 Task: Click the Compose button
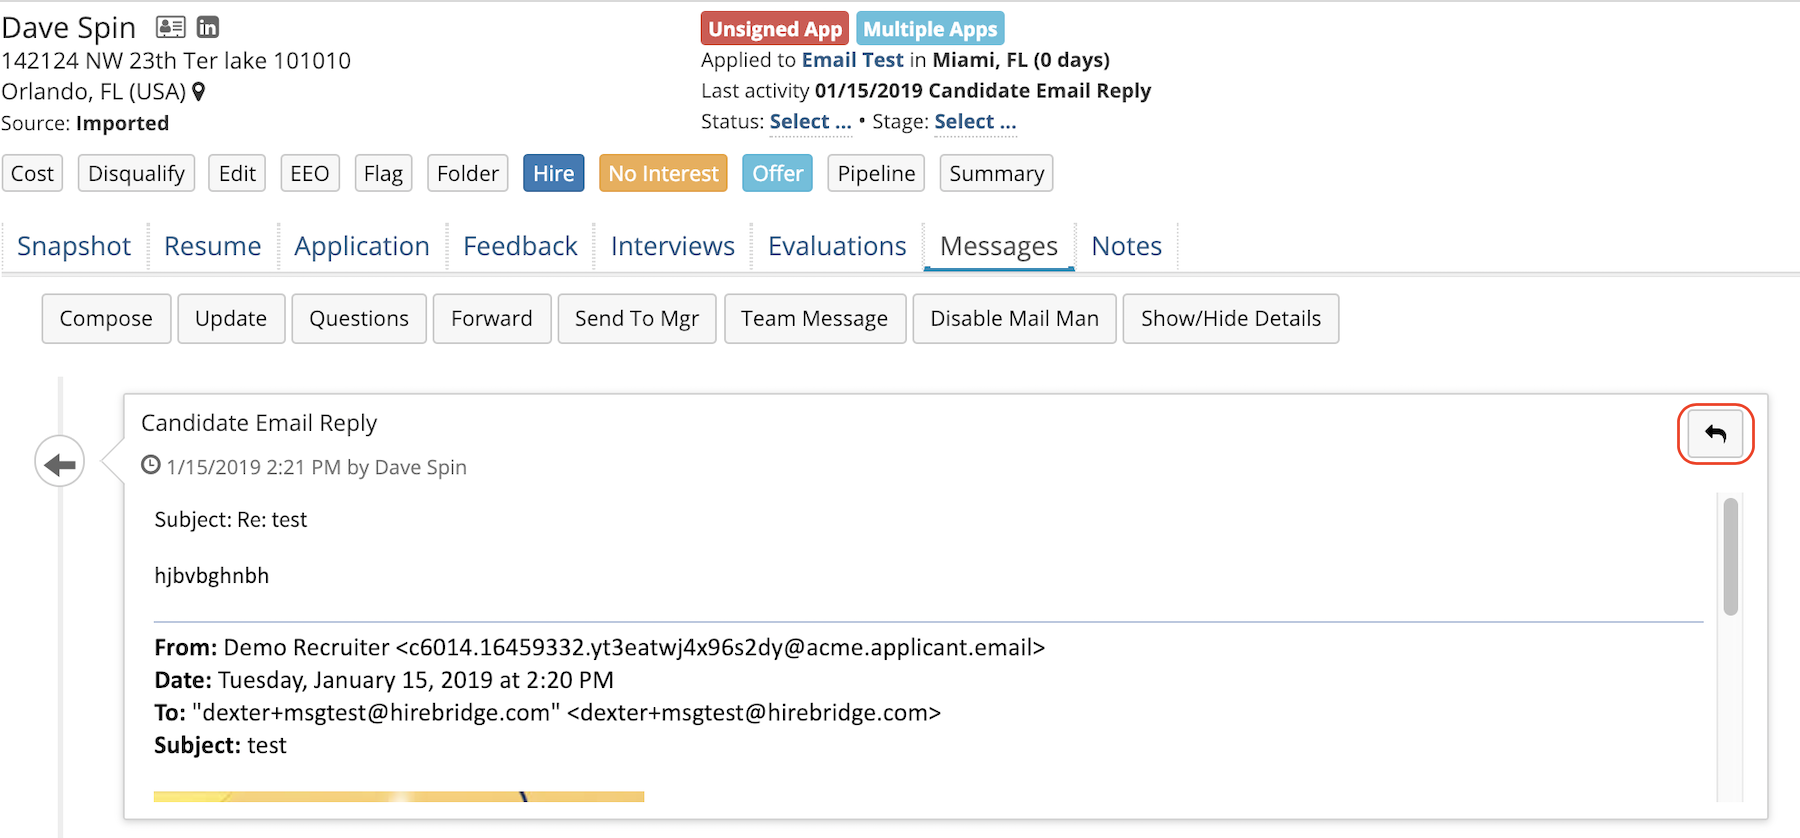pyautogui.click(x=106, y=318)
